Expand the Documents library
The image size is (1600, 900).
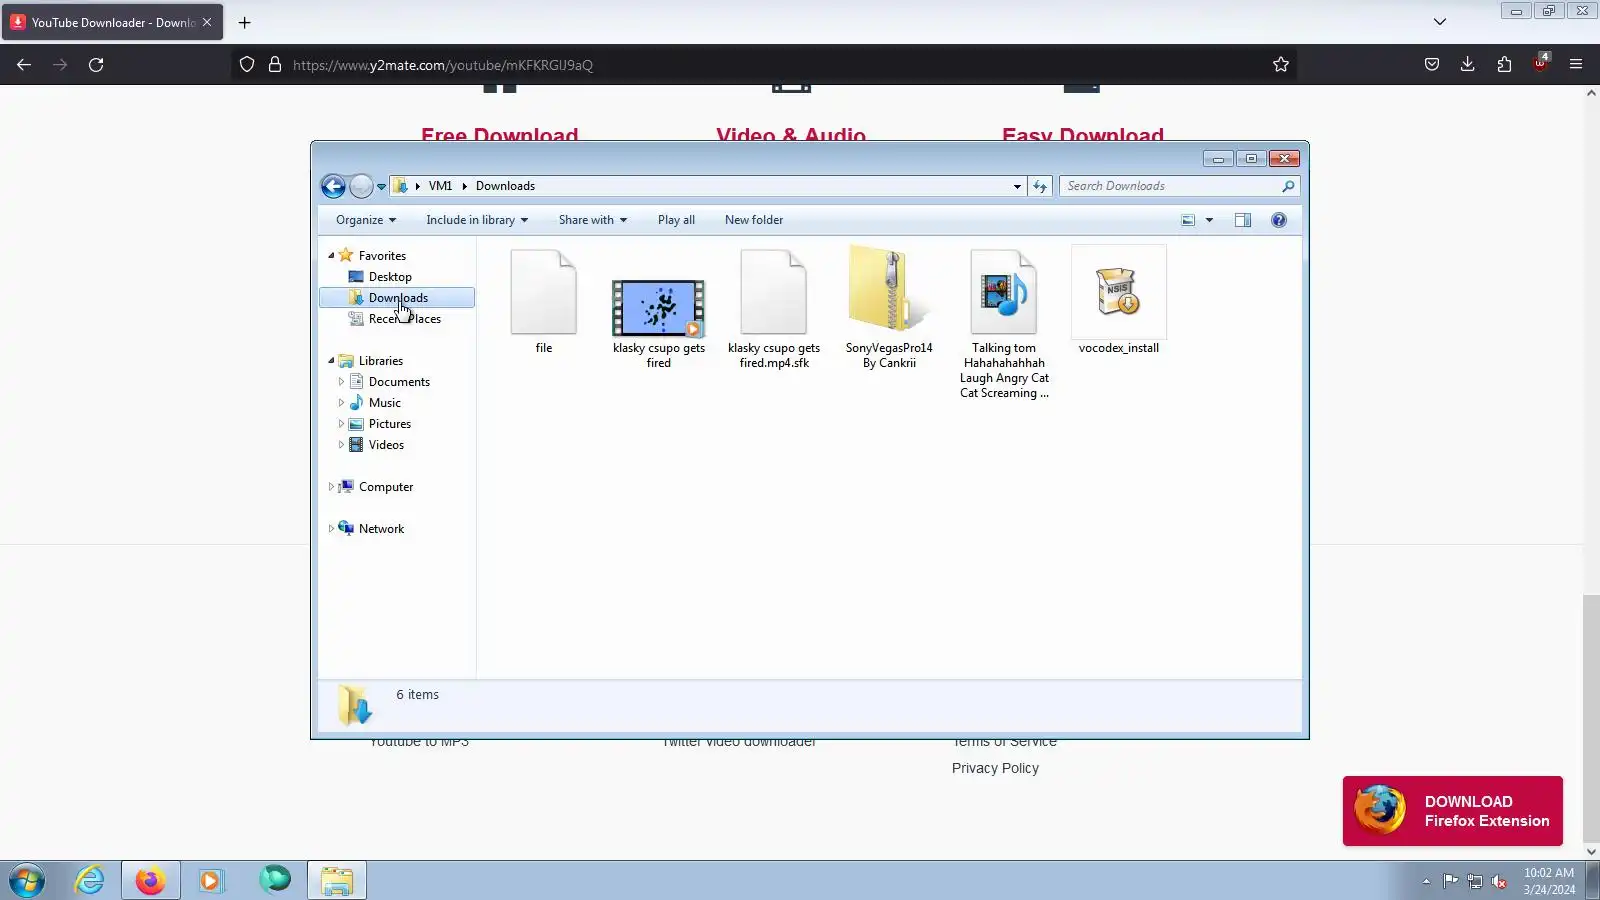click(341, 382)
